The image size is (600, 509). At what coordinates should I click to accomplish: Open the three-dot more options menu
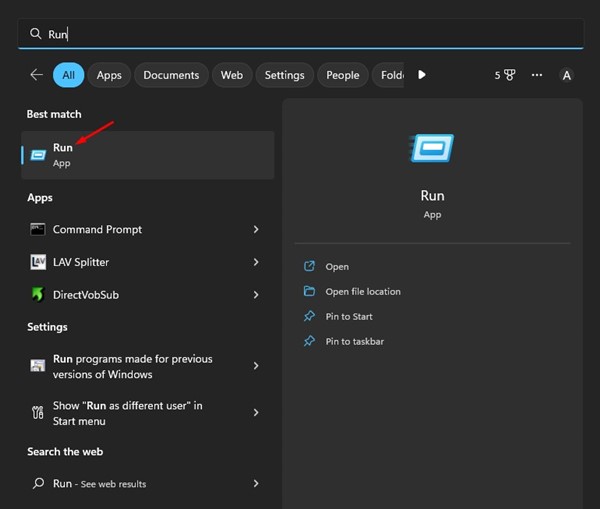point(537,75)
